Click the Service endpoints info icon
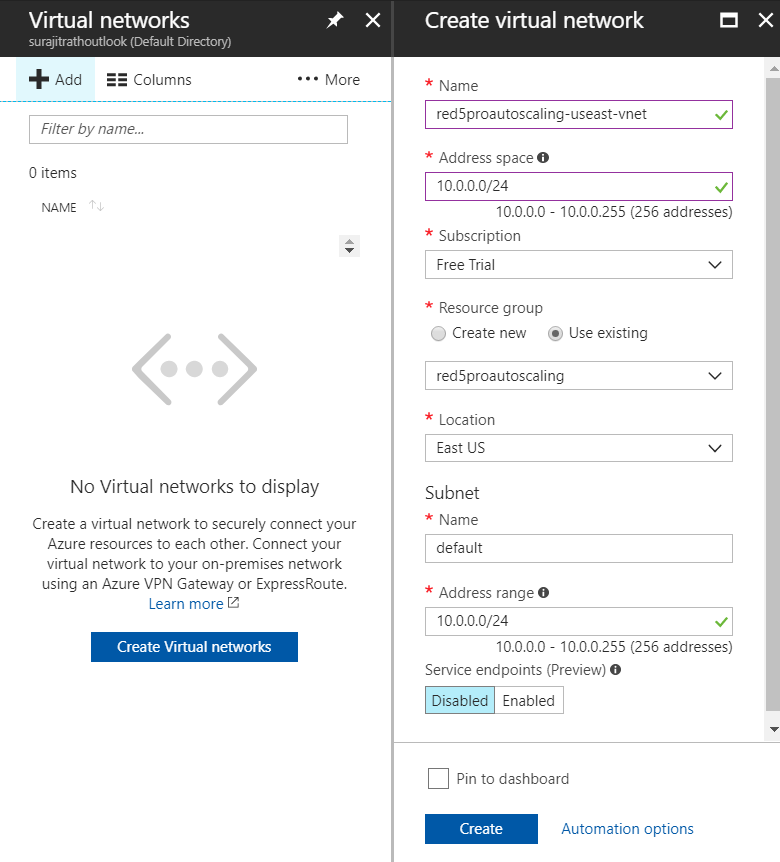Screen dimensions: 780x862 pyautogui.click(x=616, y=670)
